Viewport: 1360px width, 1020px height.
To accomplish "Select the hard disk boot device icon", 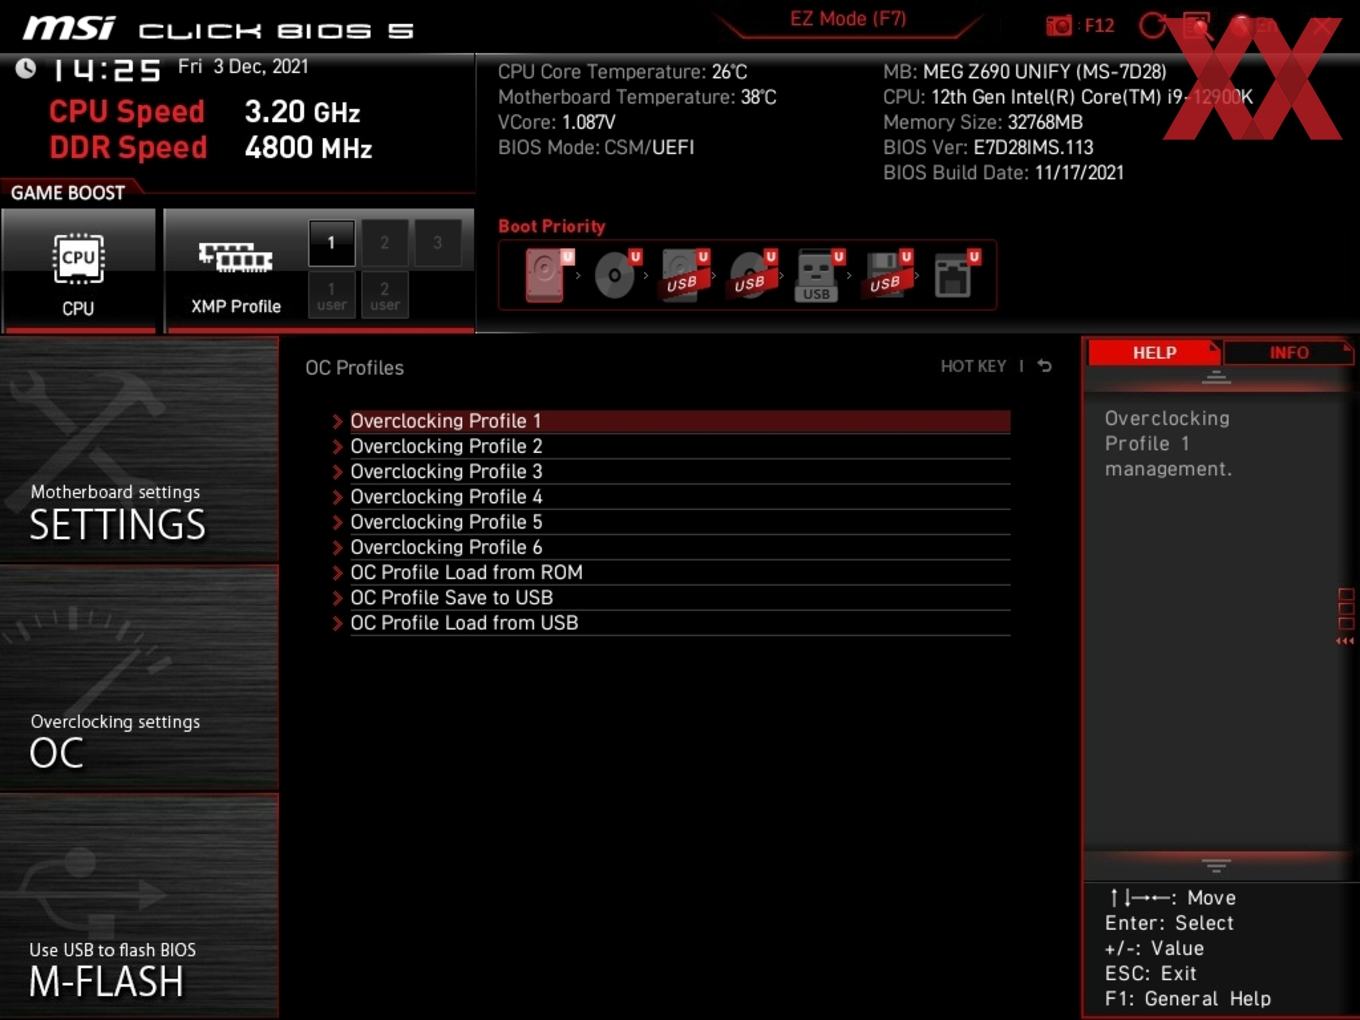I will pos(547,275).
